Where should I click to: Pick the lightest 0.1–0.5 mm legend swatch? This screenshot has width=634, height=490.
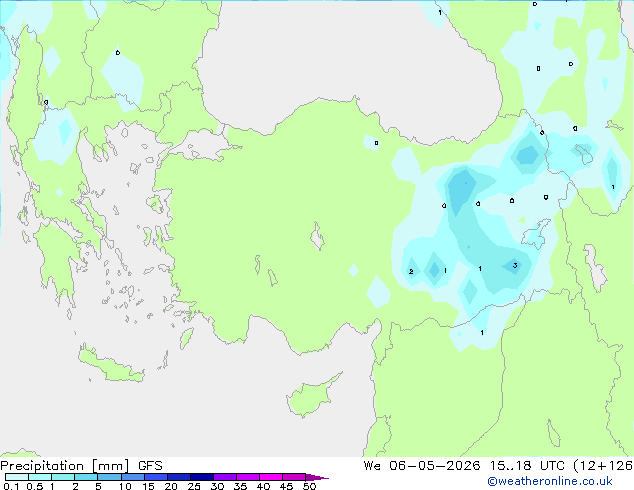(x=17, y=477)
